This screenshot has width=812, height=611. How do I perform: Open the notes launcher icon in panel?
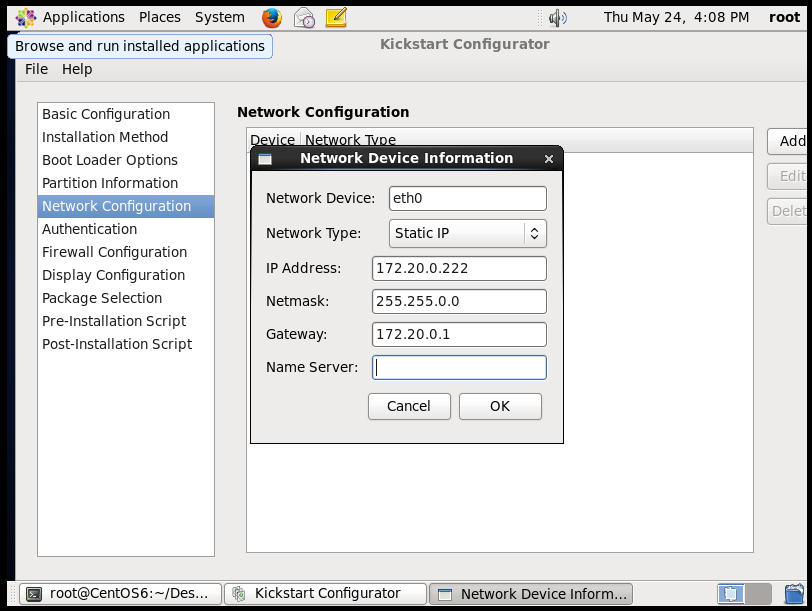coord(336,18)
